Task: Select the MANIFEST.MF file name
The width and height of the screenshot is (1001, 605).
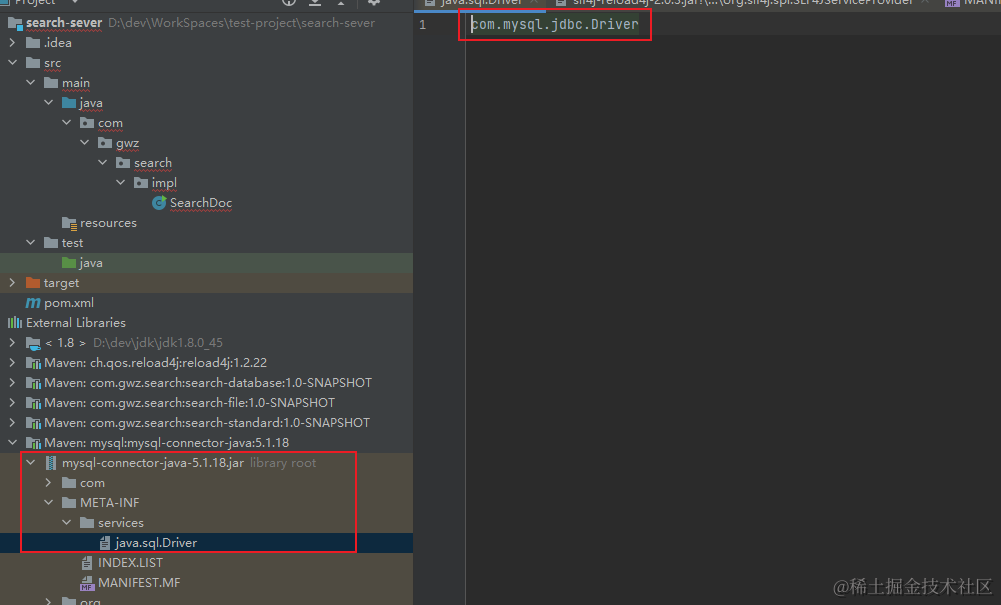Action: pyautogui.click(x=139, y=583)
